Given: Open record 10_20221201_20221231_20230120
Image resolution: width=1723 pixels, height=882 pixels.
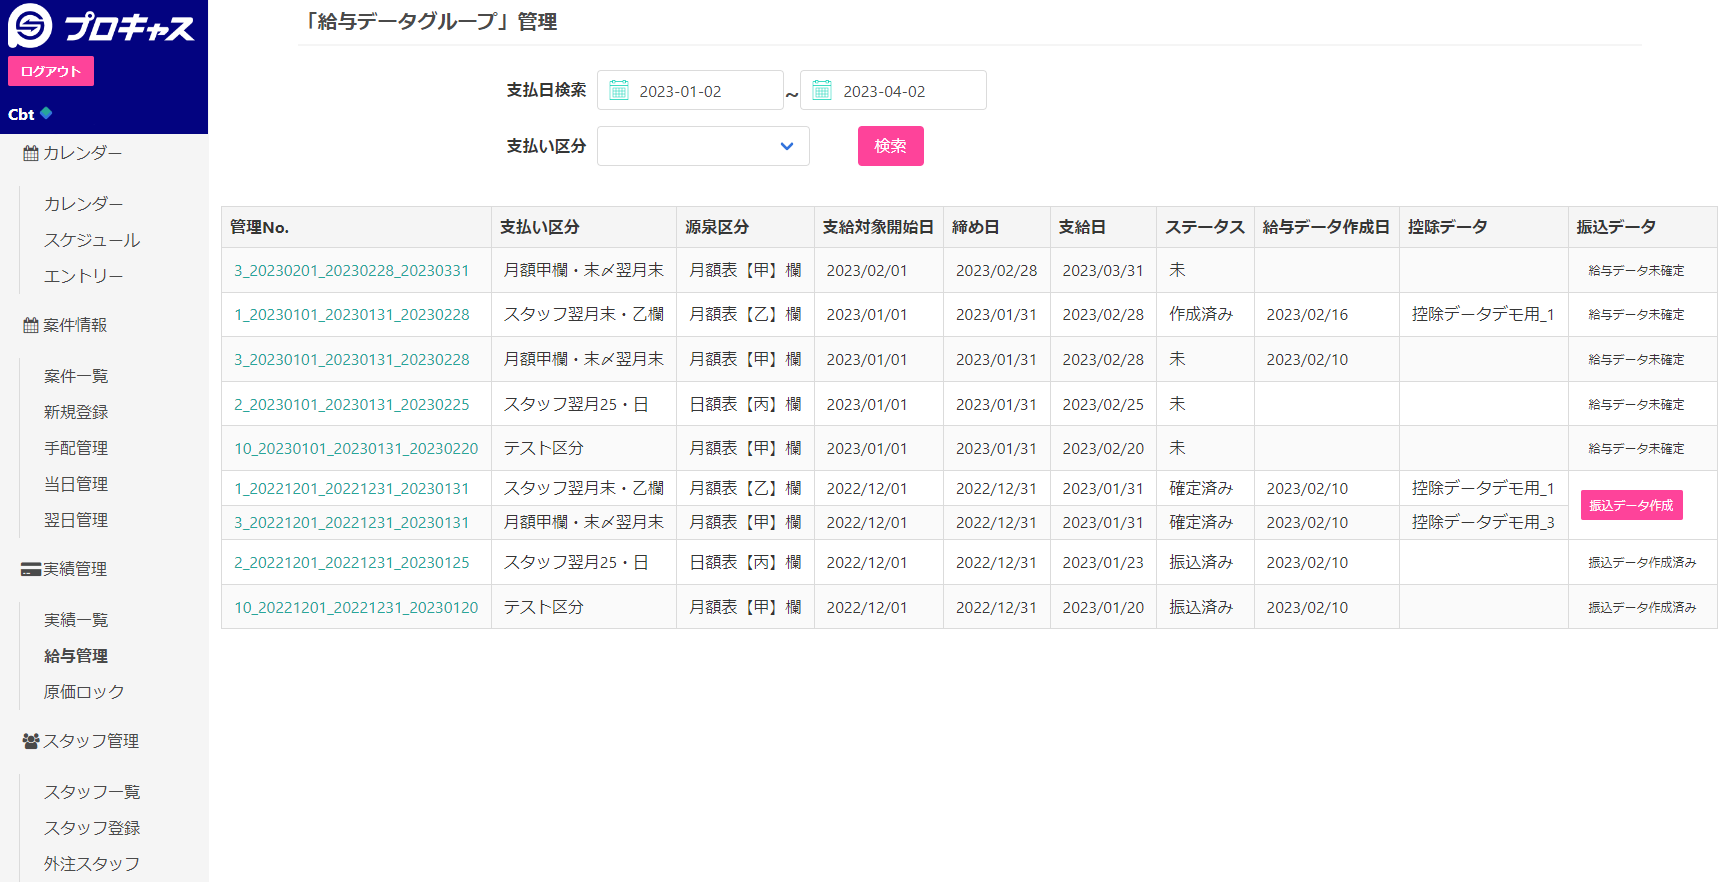Looking at the screenshot, I should 356,607.
